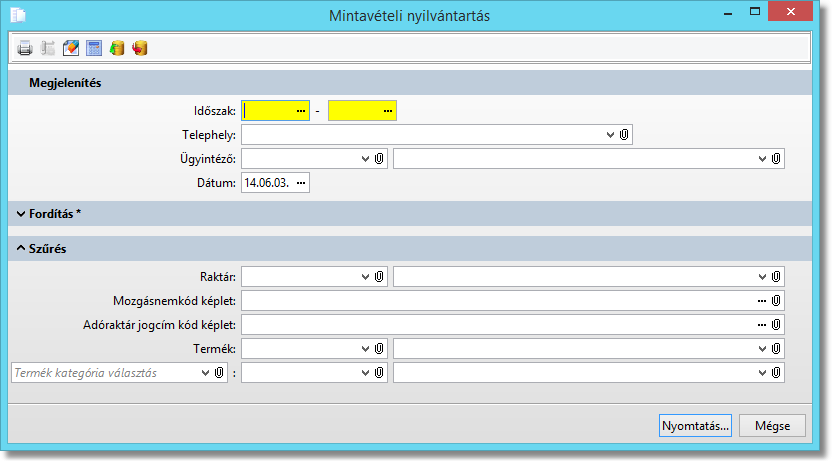Viewport: 832px width, 463px height.
Task: Open the ellipsis picker for Adóraktár jogcím kód képlet
Action: coord(761,324)
